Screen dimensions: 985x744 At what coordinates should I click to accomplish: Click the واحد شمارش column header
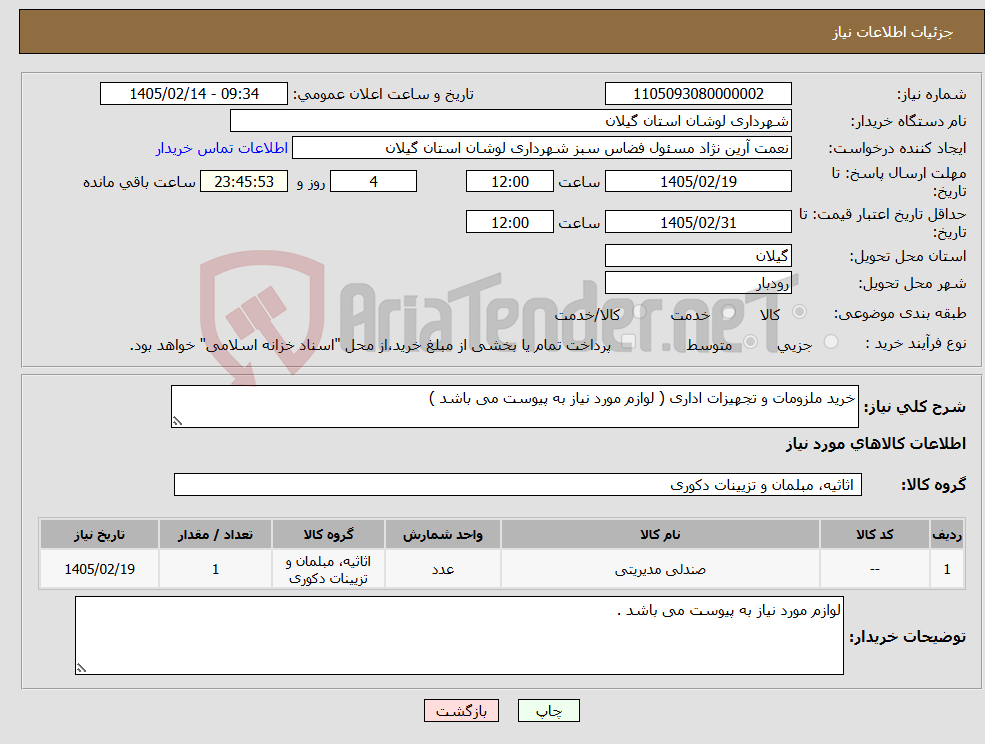tap(443, 535)
